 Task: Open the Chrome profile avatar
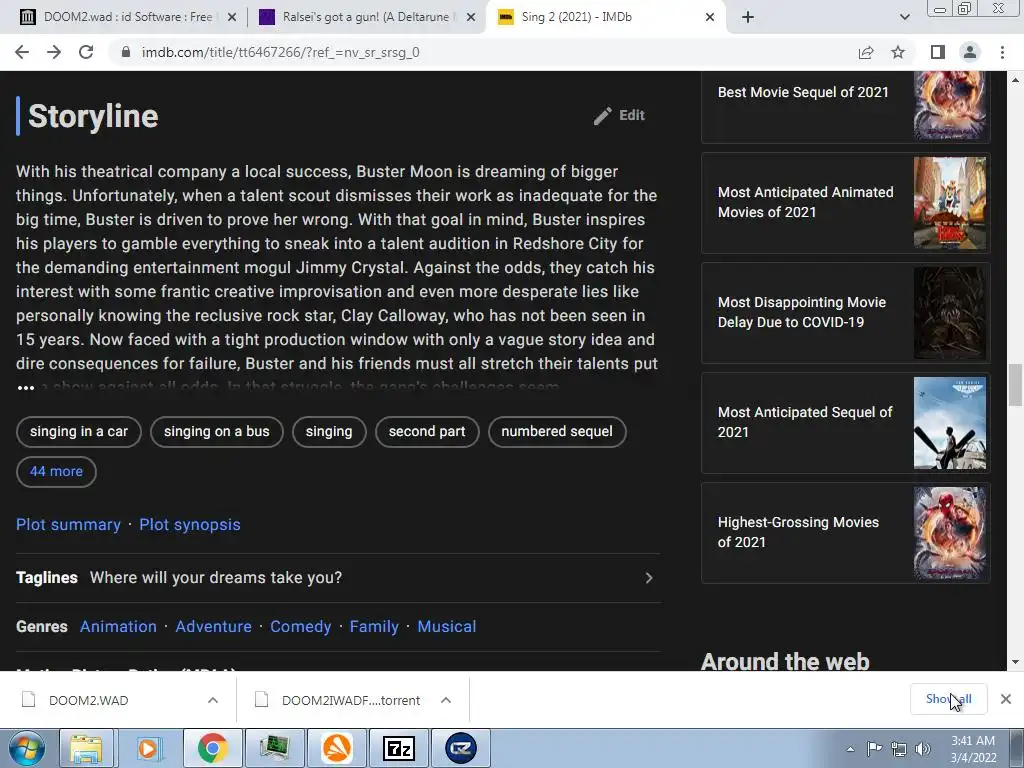point(970,52)
